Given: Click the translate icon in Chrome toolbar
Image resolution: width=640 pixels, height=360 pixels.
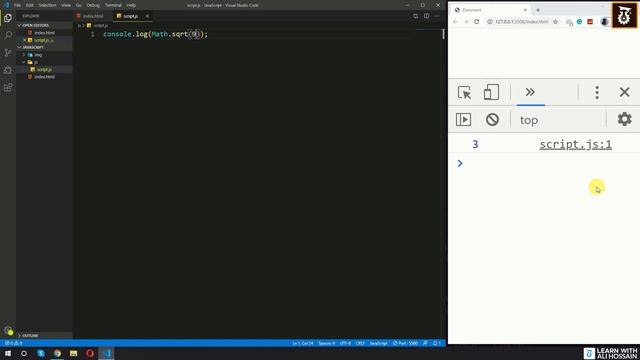Looking at the screenshot, I should click(569, 22).
